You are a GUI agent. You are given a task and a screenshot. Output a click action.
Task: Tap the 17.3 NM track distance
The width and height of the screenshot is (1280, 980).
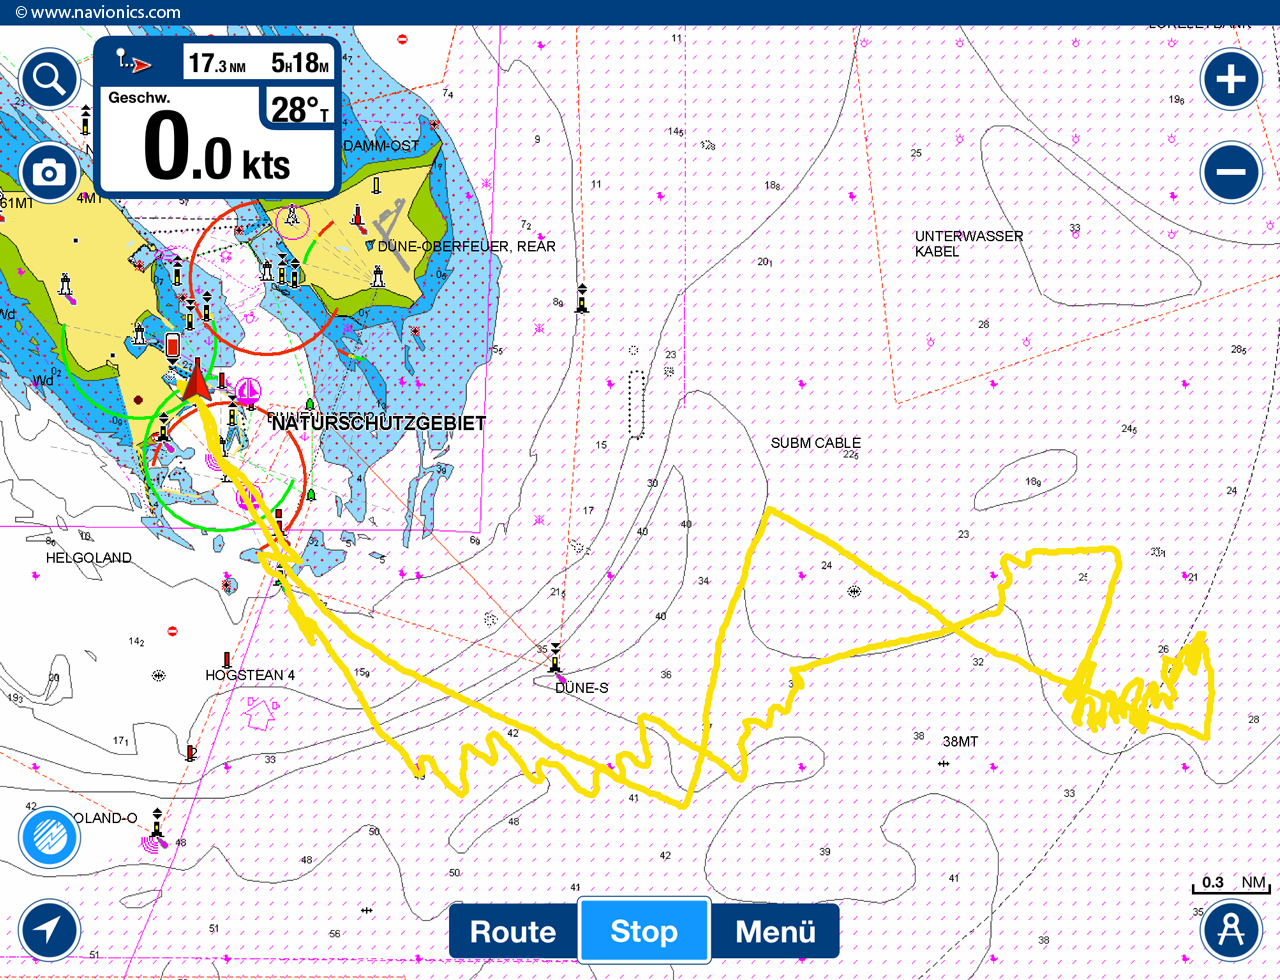pos(217,63)
